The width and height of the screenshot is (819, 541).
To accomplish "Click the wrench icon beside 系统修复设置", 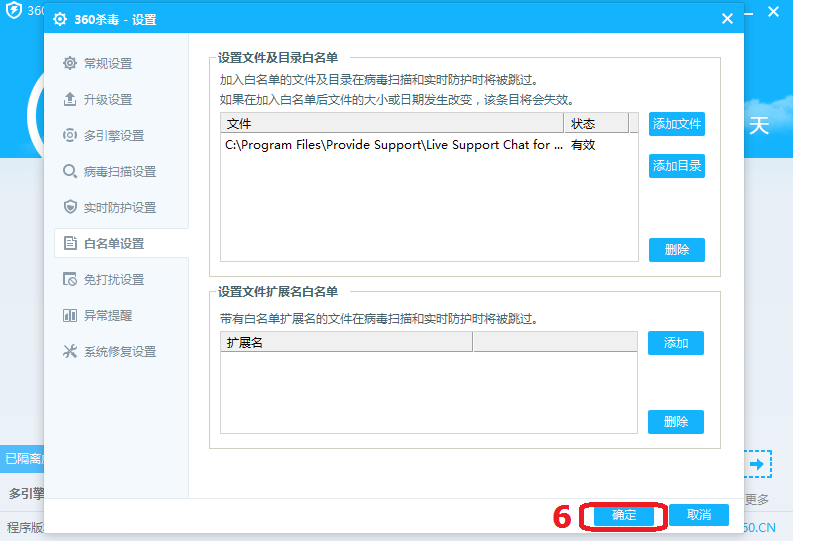I will click(x=70, y=351).
